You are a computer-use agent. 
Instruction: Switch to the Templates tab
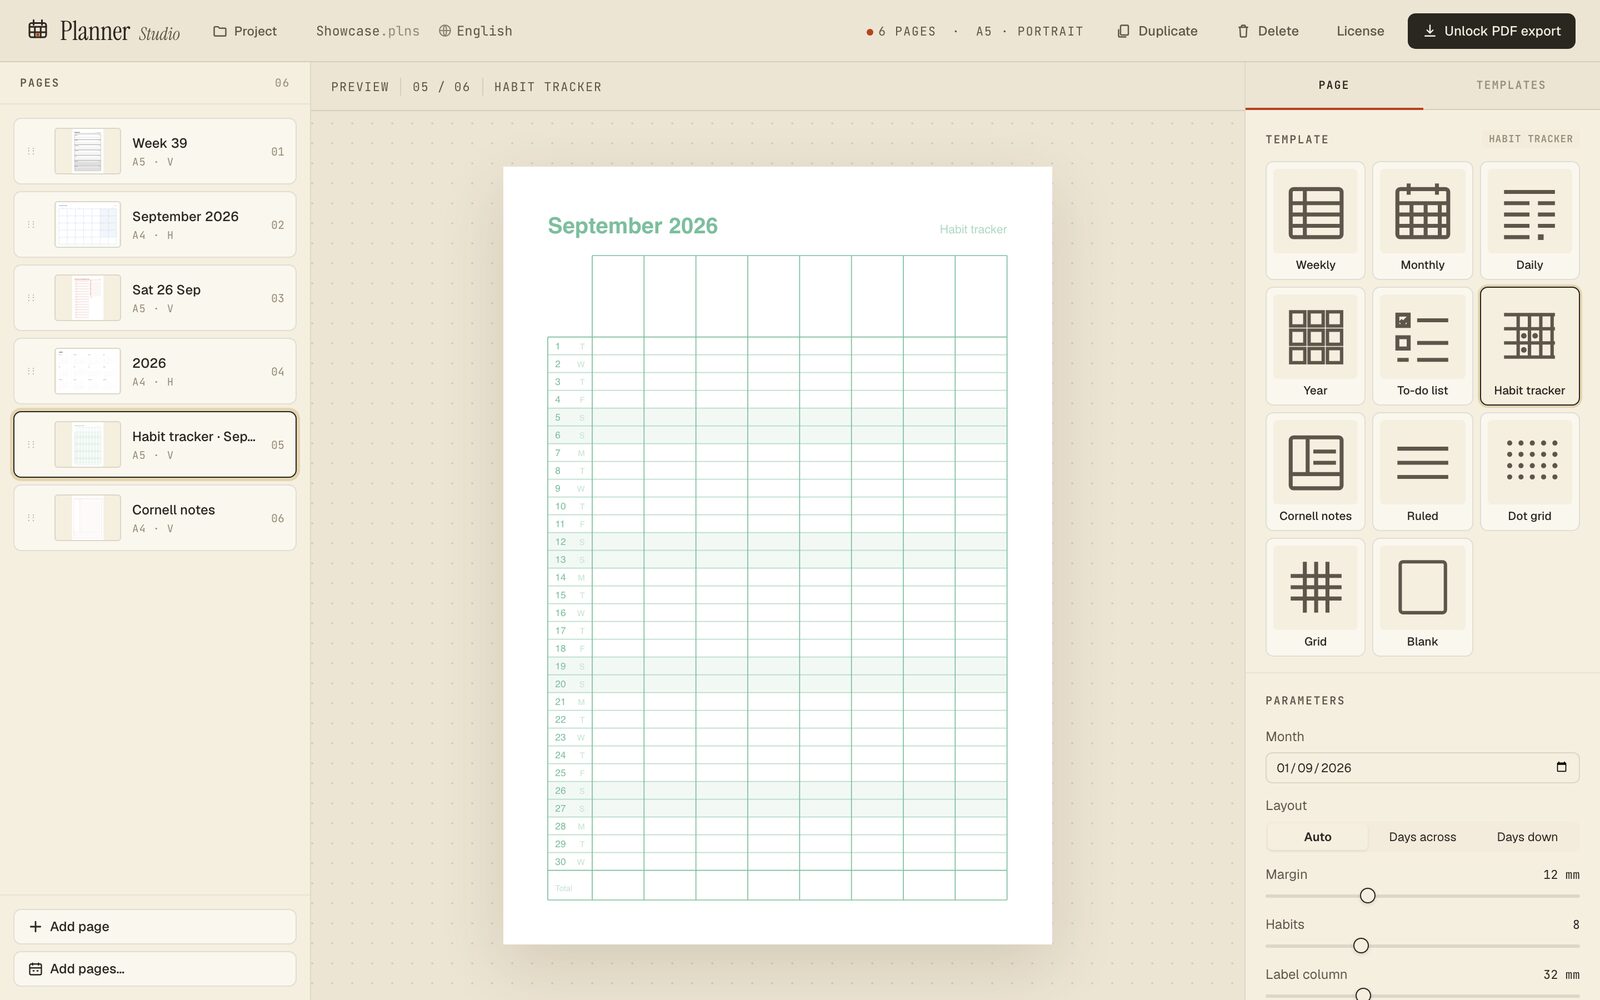click(x=1511, y=85)
